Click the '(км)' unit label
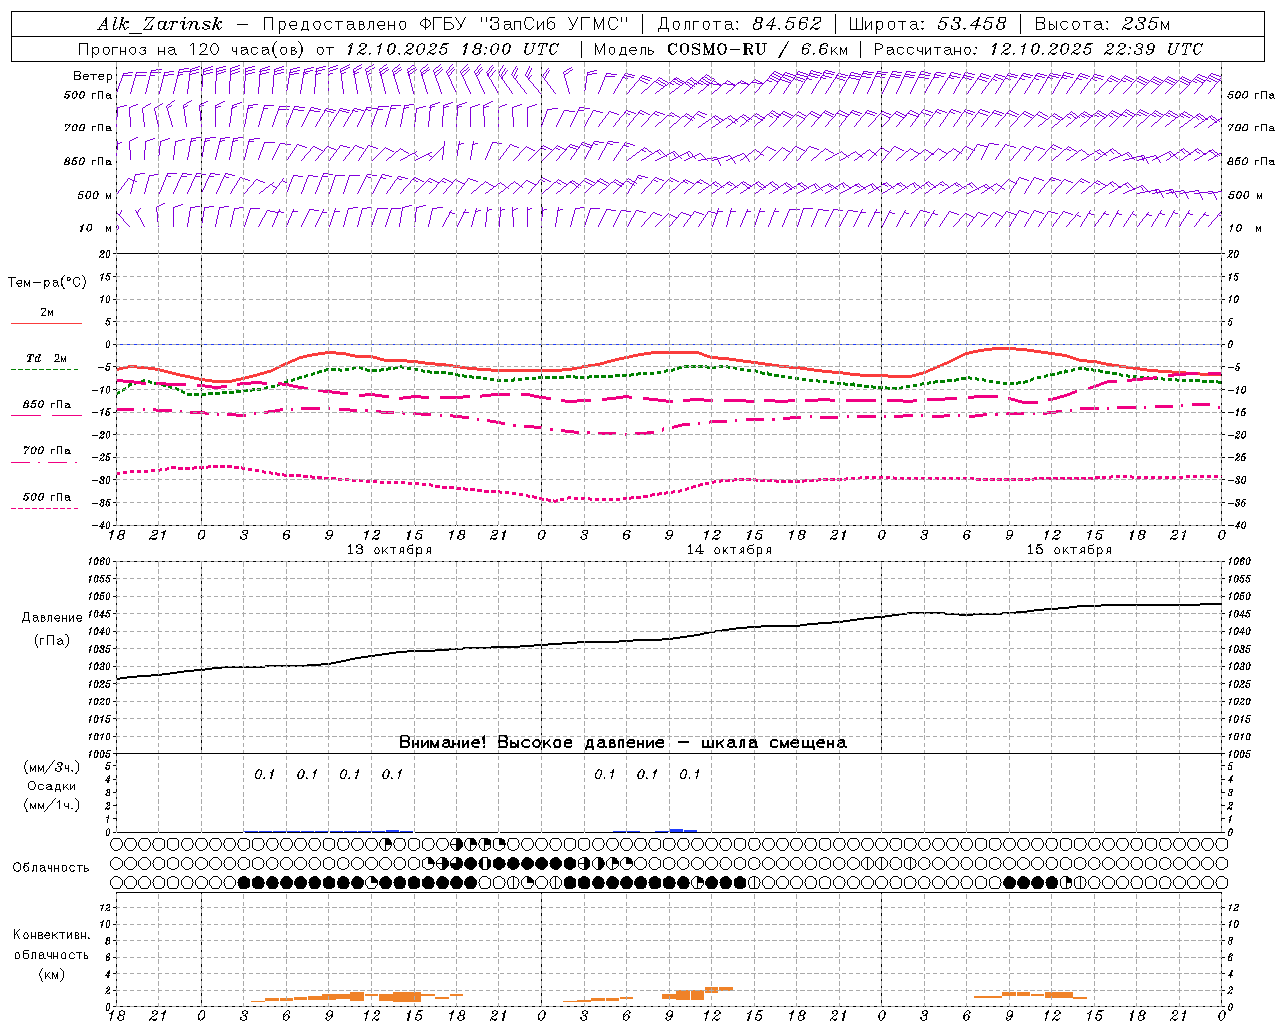 (x=52, y=974)
